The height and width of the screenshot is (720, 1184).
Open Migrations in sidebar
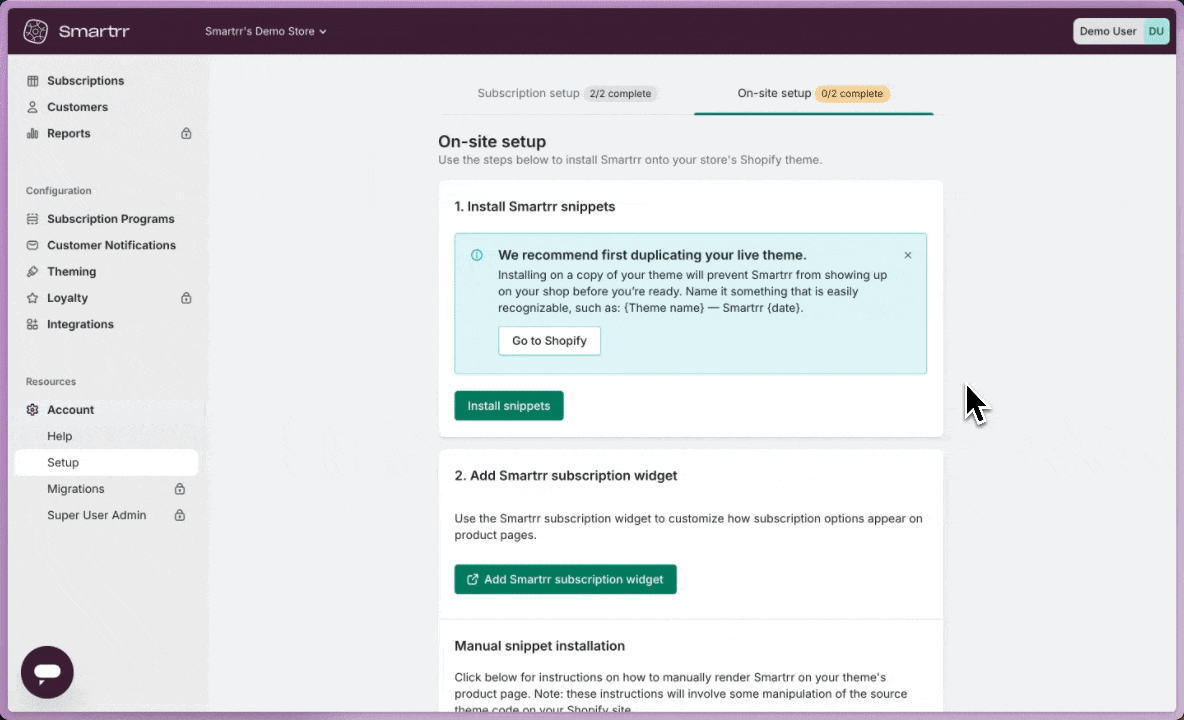76,489
